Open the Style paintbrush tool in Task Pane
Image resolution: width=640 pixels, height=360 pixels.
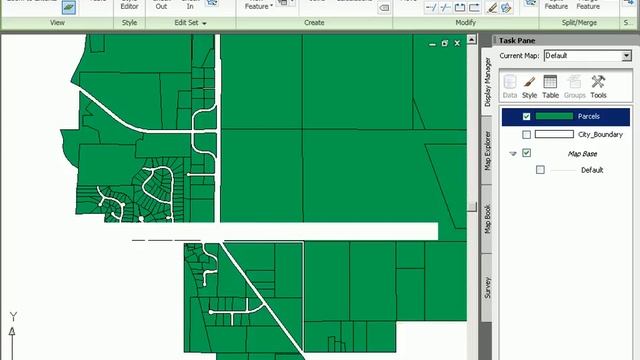click(529, 86)
